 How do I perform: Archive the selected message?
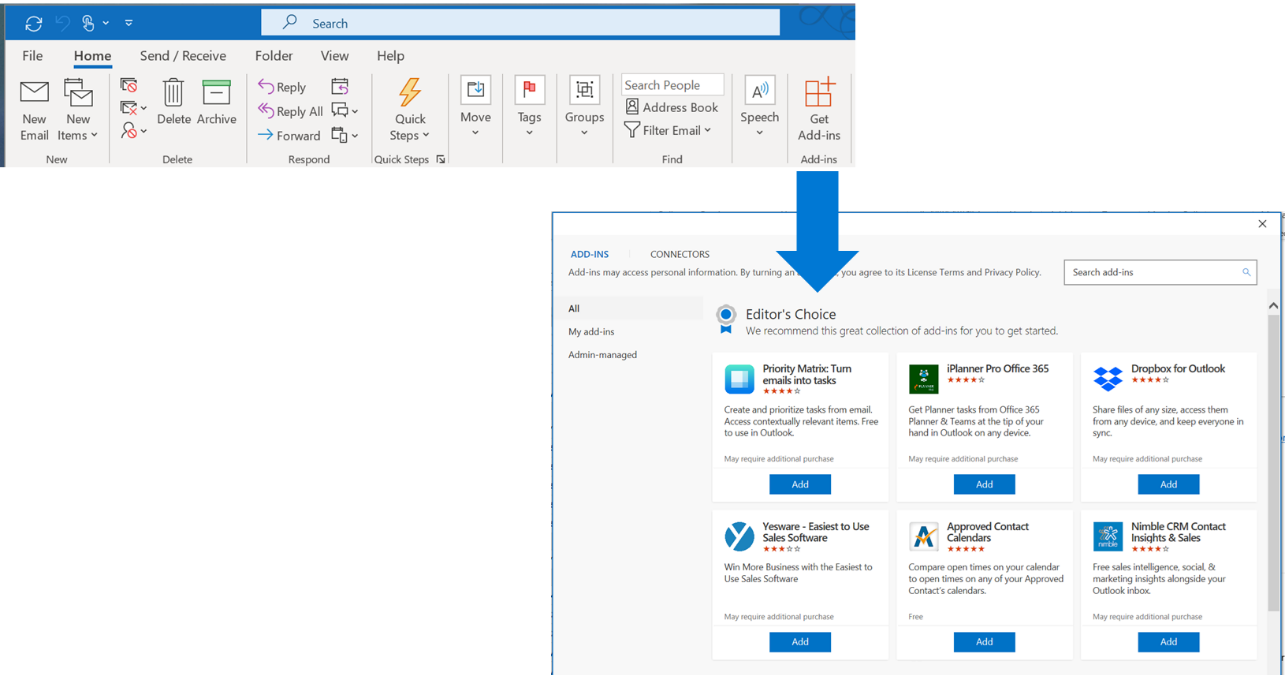(217, 102)
